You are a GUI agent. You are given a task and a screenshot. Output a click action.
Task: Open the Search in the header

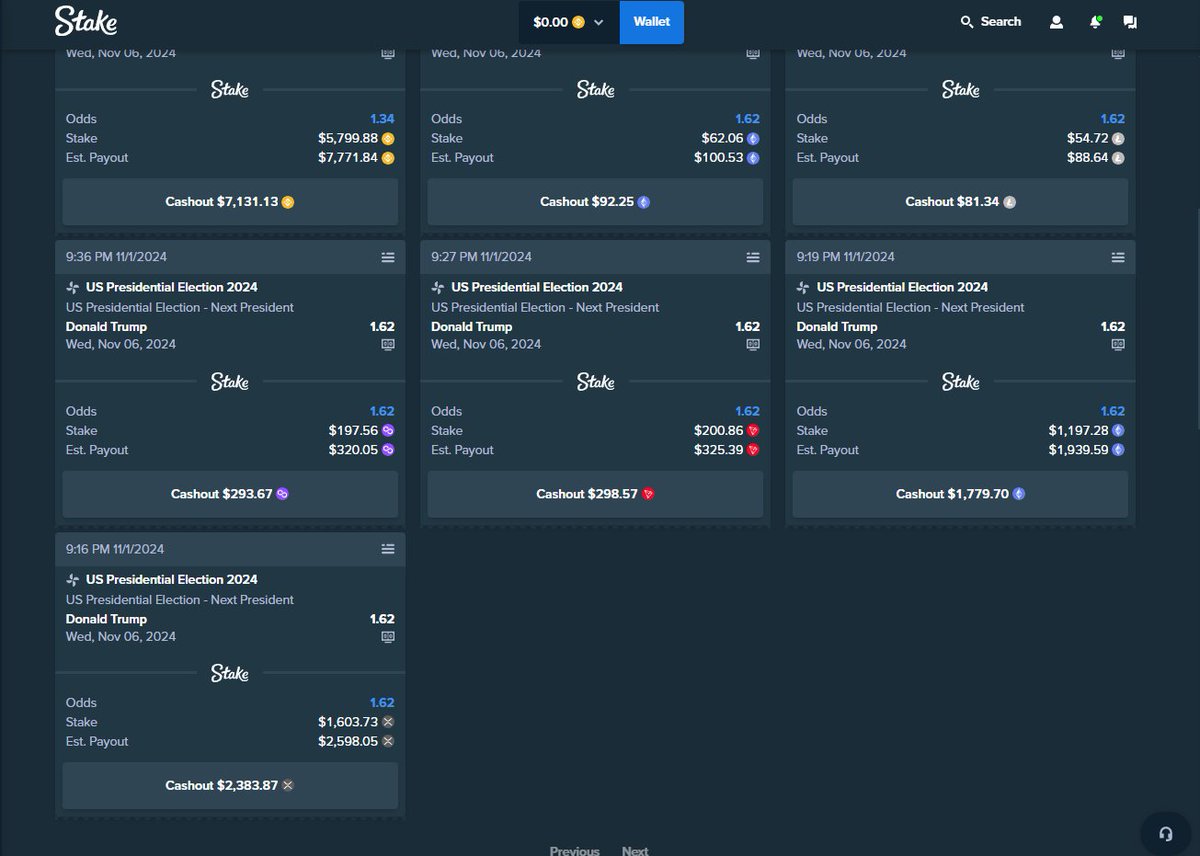(x=991, y=22)
